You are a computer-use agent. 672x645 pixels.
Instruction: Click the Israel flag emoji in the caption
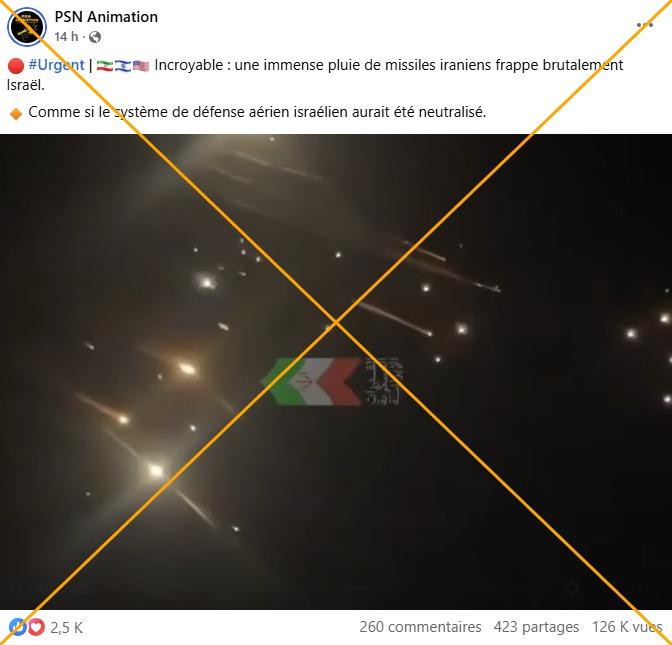[123, 66]
